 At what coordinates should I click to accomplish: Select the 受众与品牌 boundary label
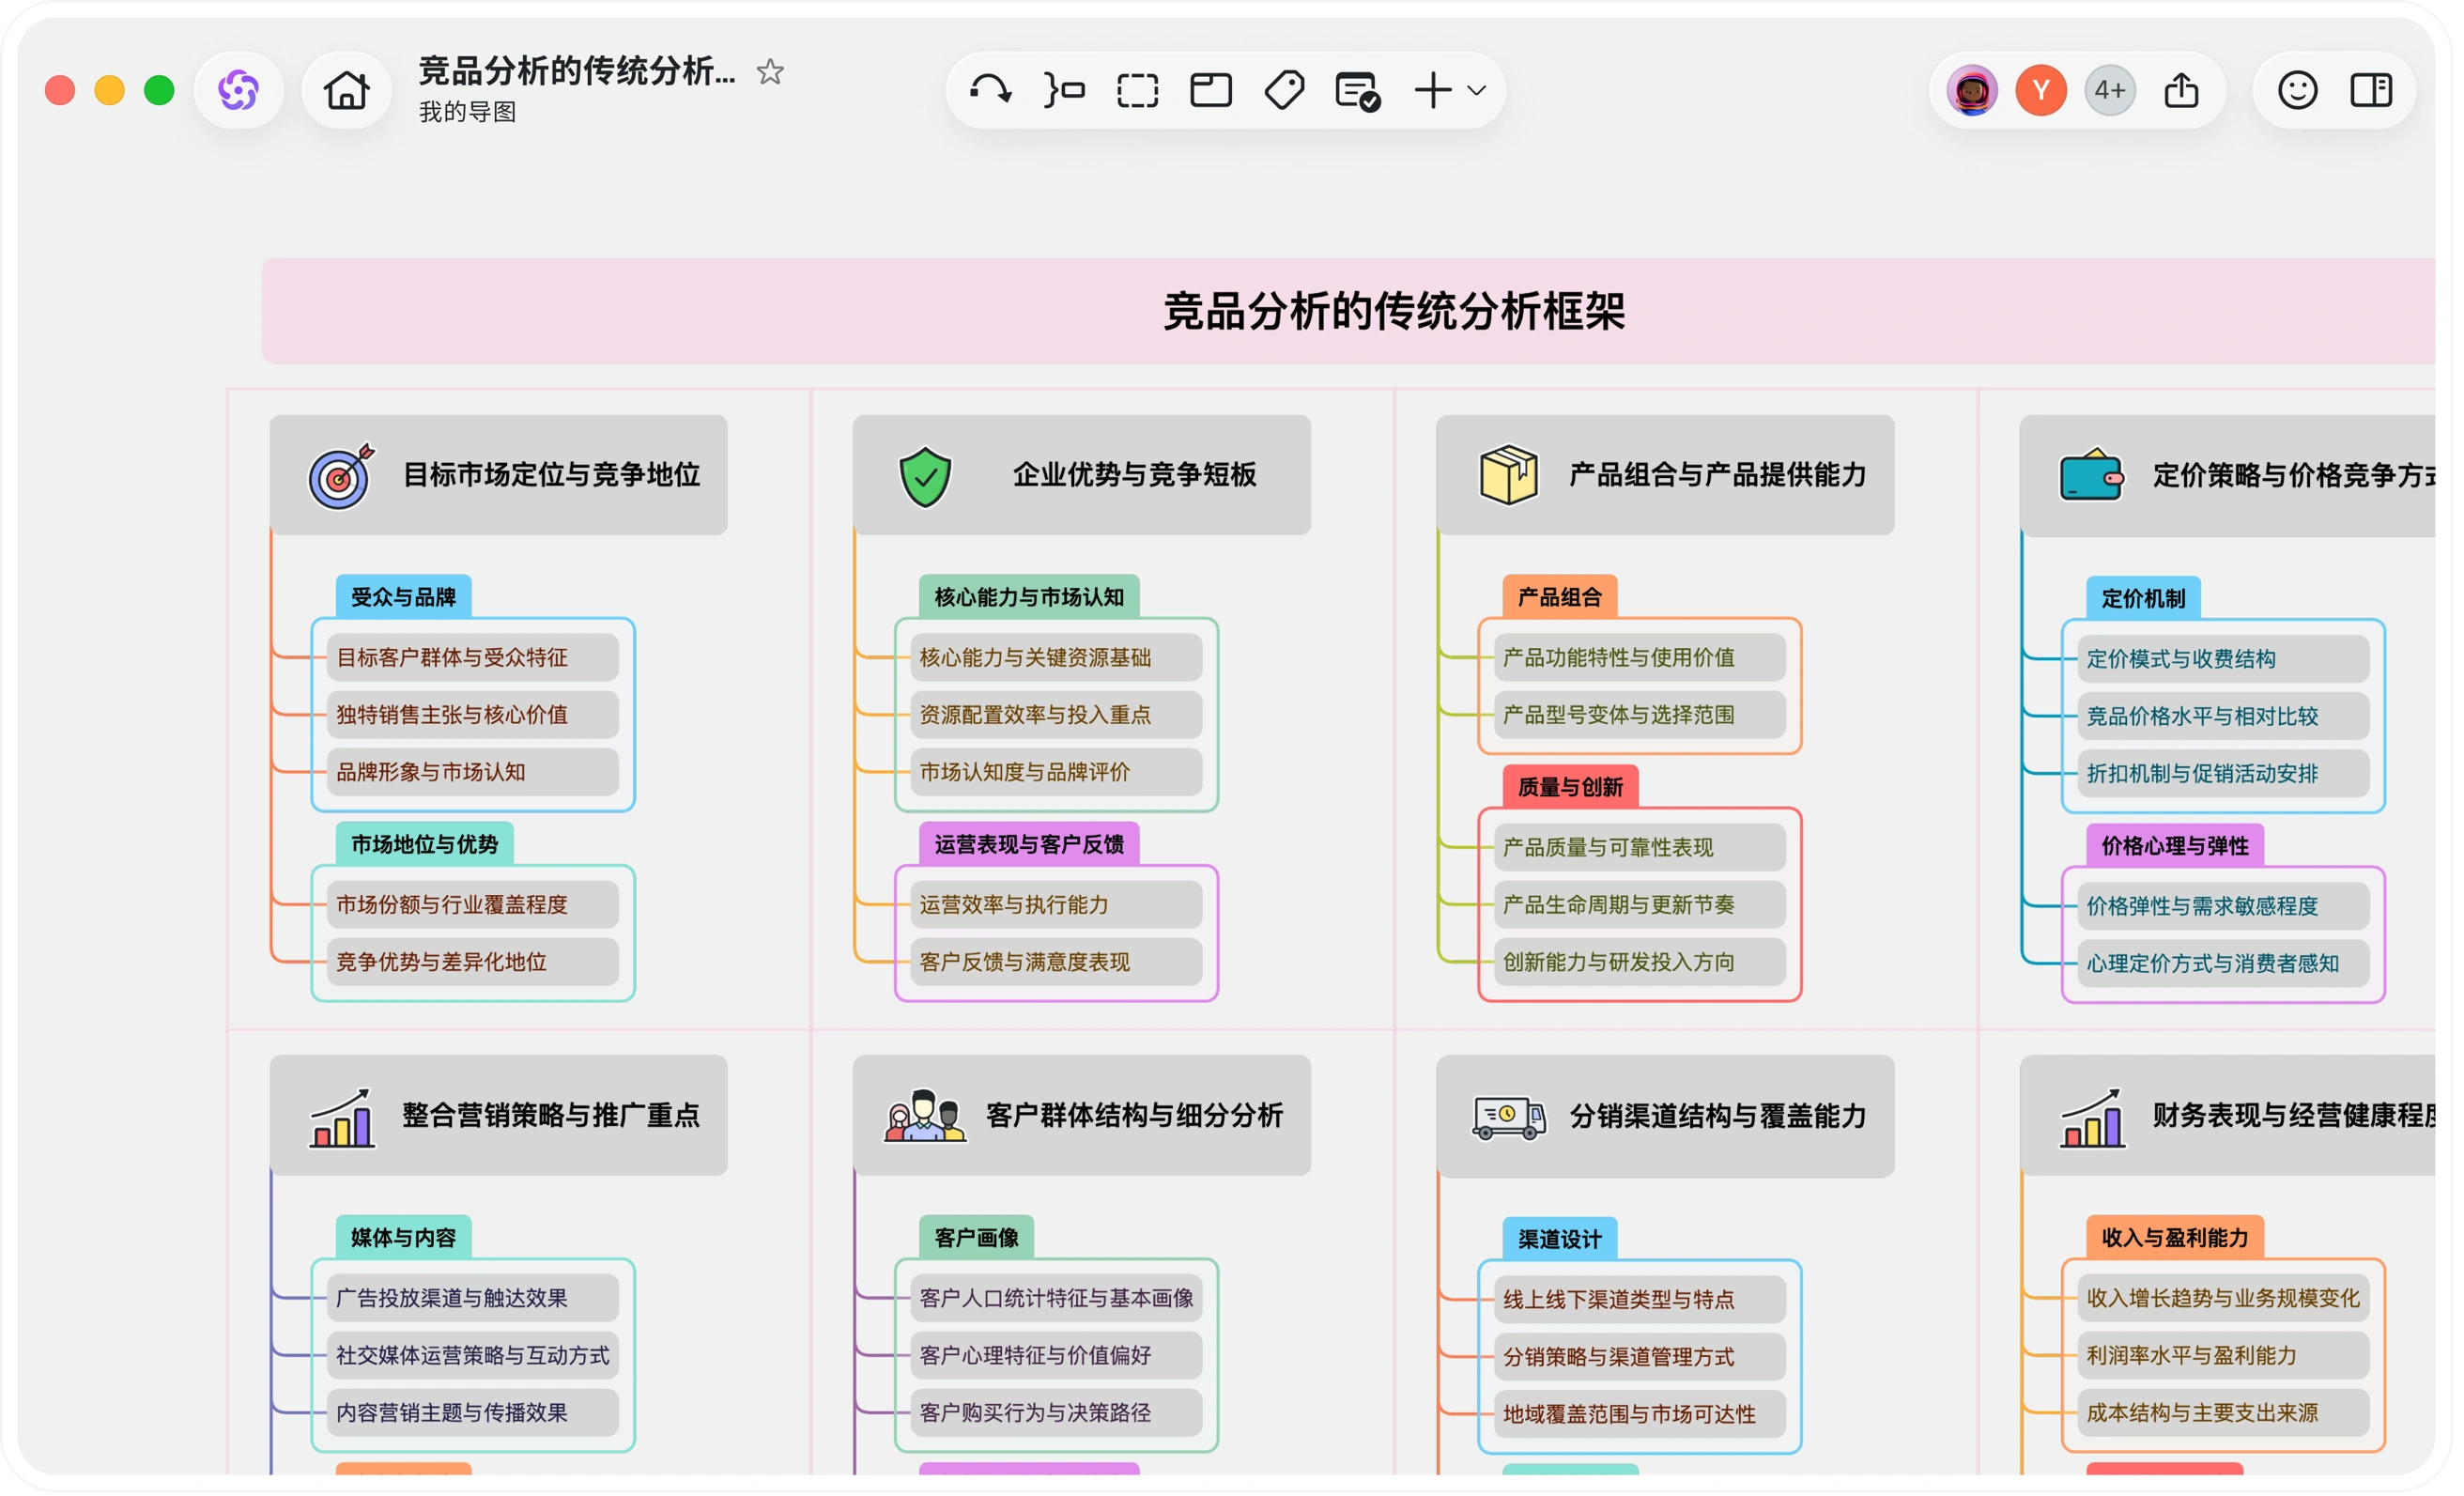pyautogui.click(x=403, y=598)
